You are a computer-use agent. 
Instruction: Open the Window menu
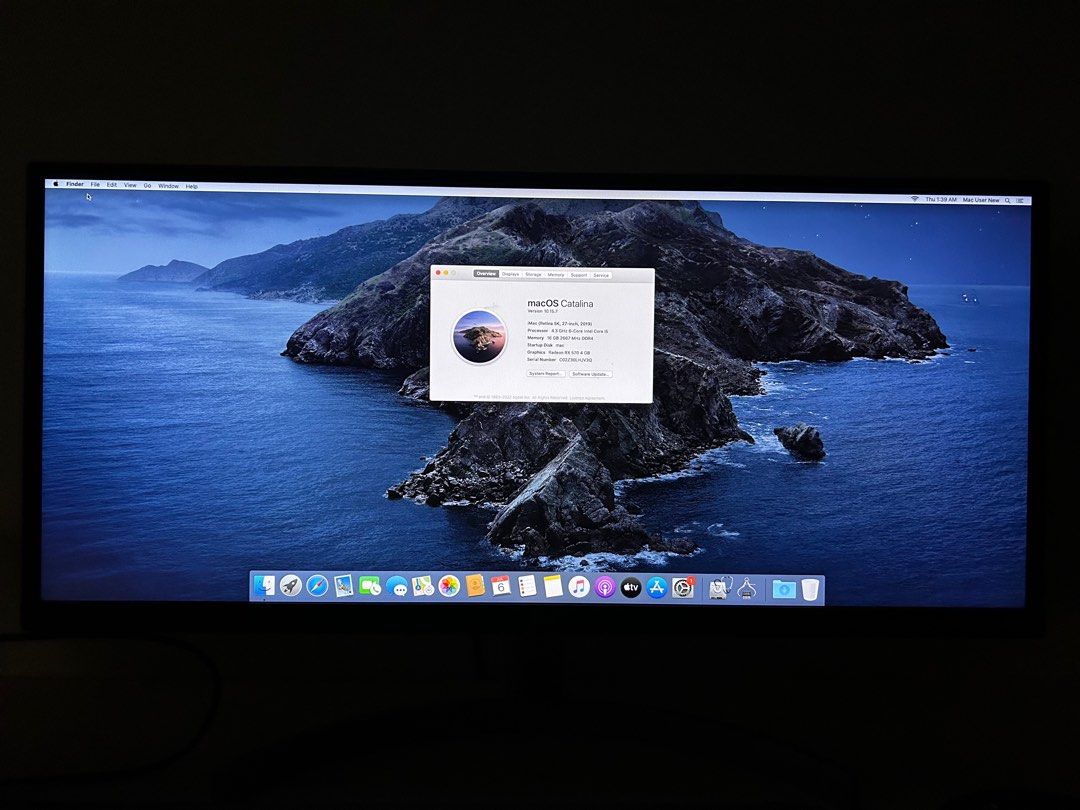(x=168, y=186)
